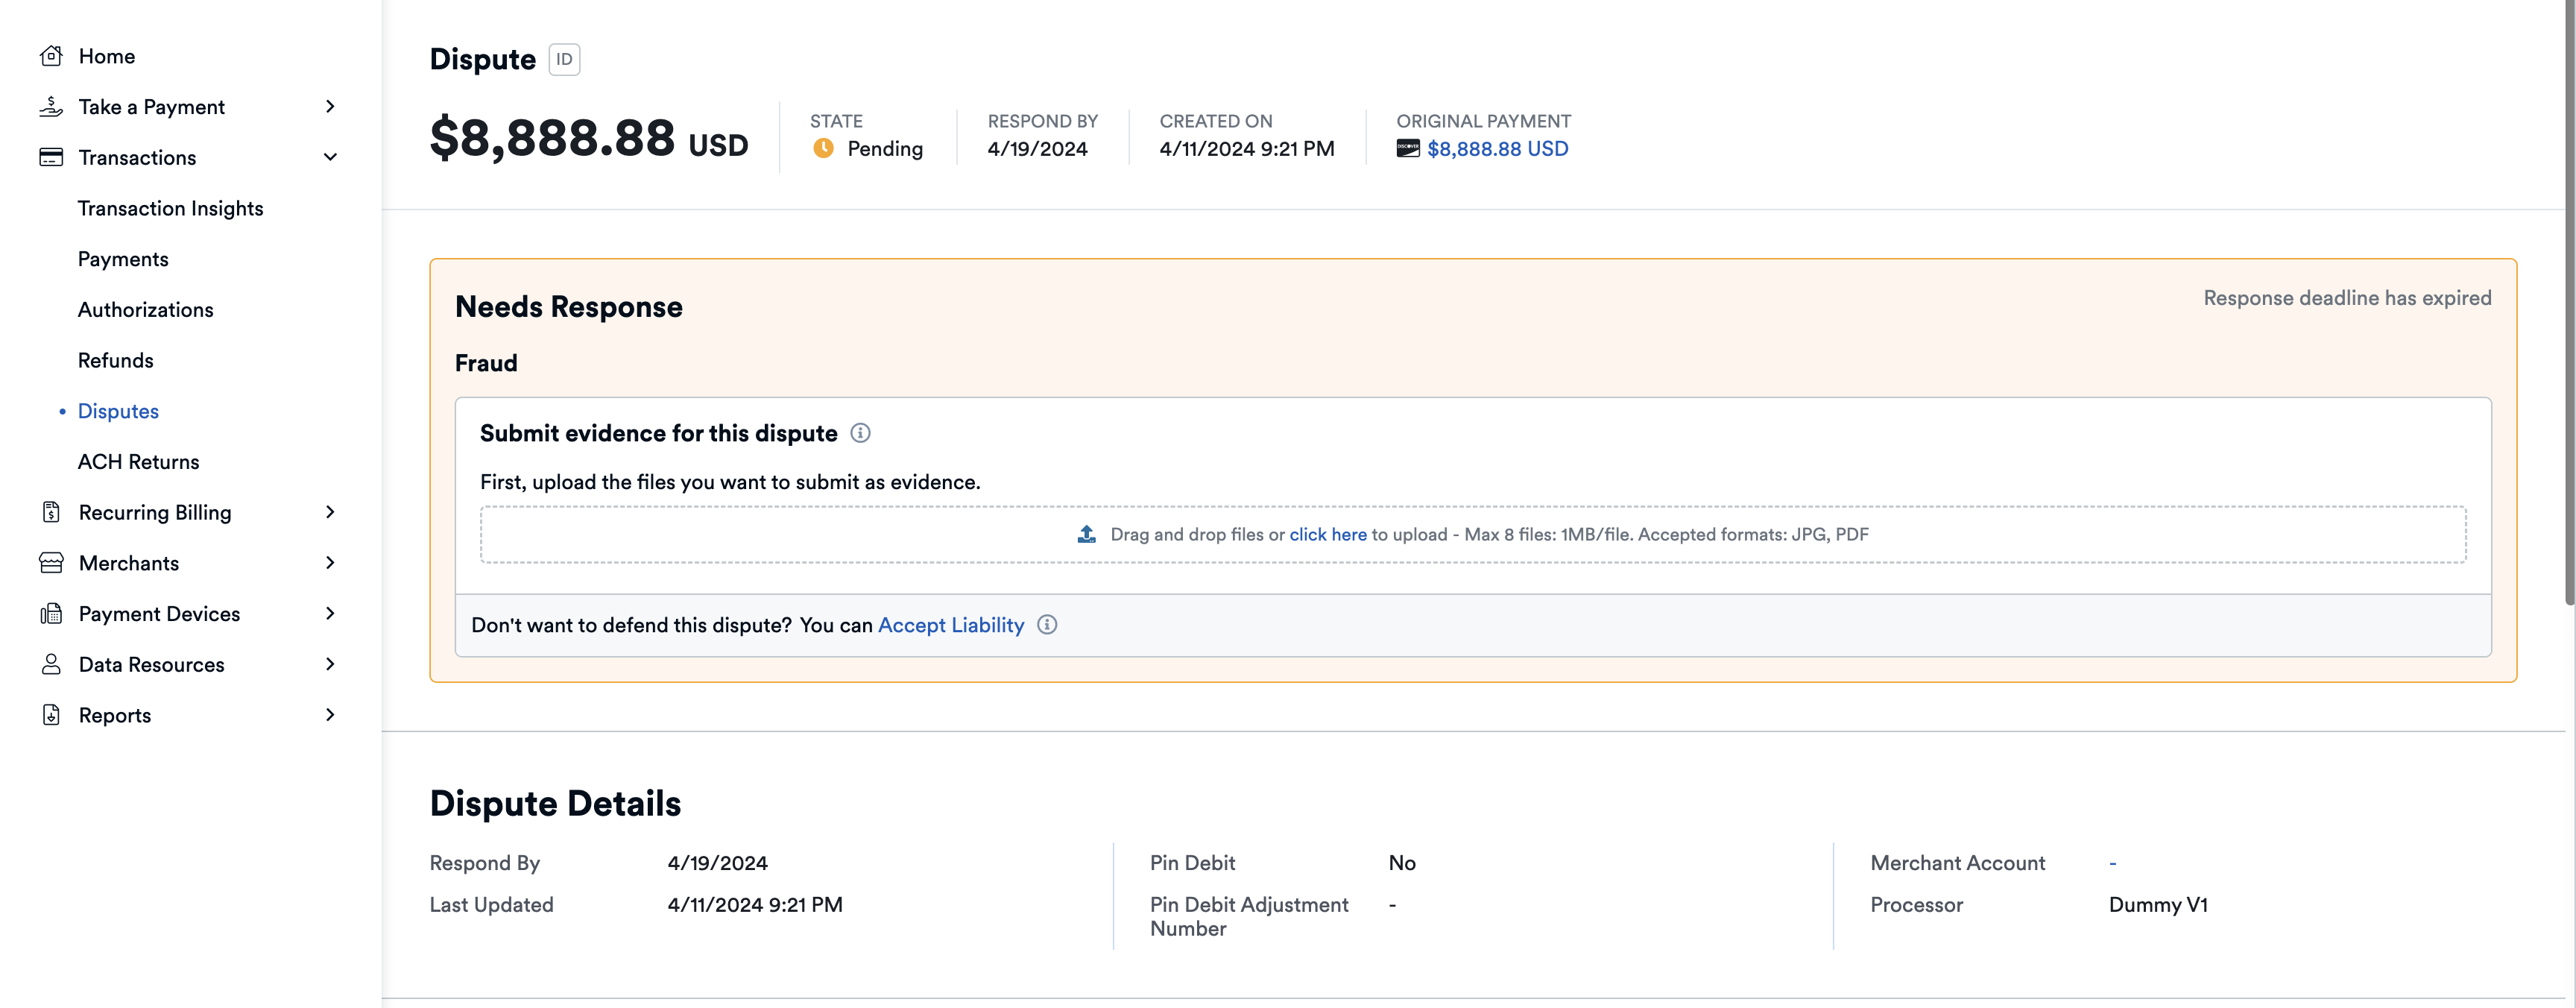Viewport: 2576px width, 1008px height.
Task: Open original payment $8,888.88 USD link
Action: click(x=1497, y=149)
